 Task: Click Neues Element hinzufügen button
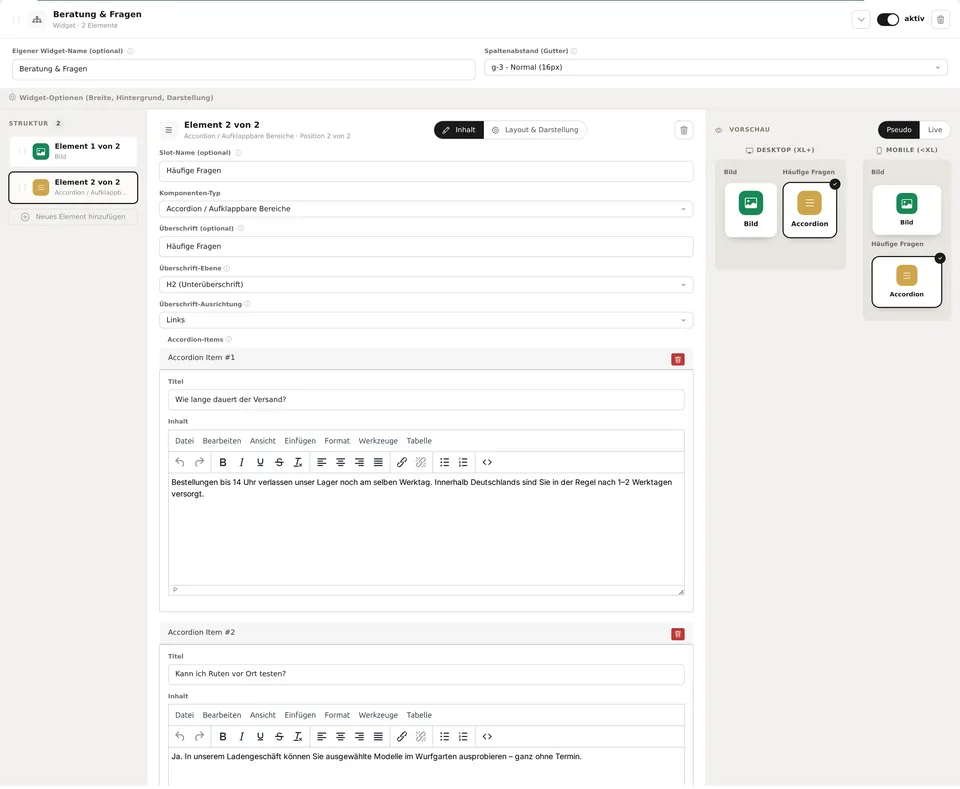(x=73, y=217)
